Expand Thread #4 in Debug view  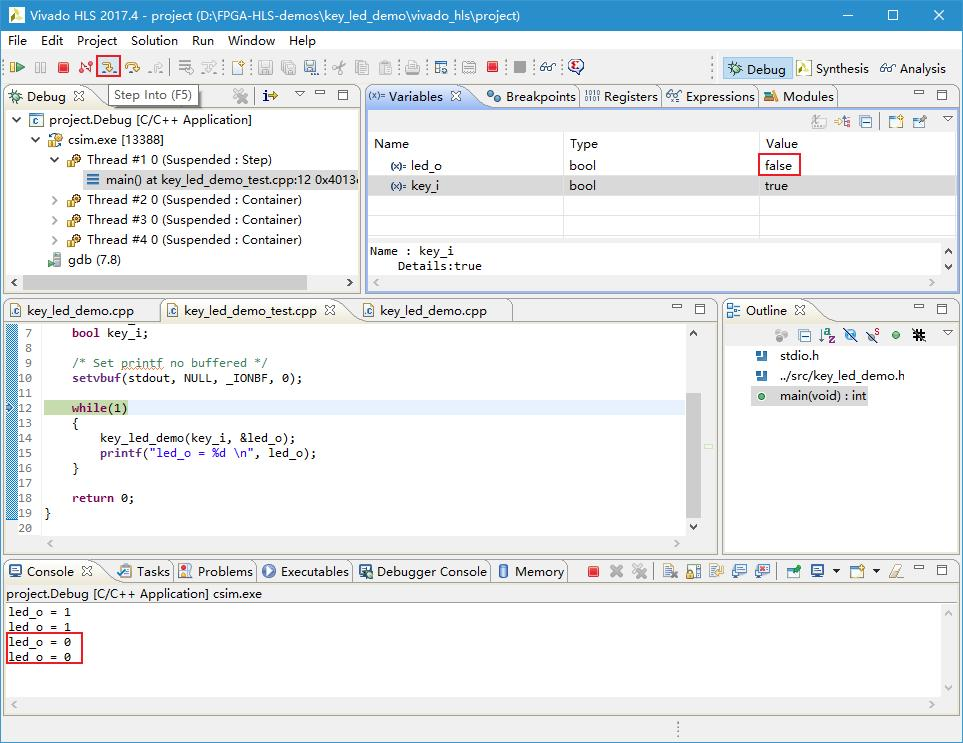click(55, 240)
